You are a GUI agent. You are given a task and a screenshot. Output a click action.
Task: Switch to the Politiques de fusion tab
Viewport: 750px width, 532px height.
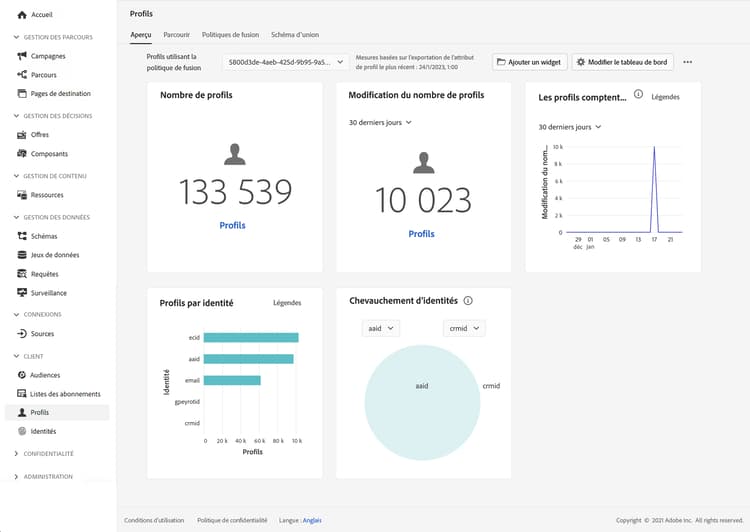pyautogui.click(x=230, y=35)
